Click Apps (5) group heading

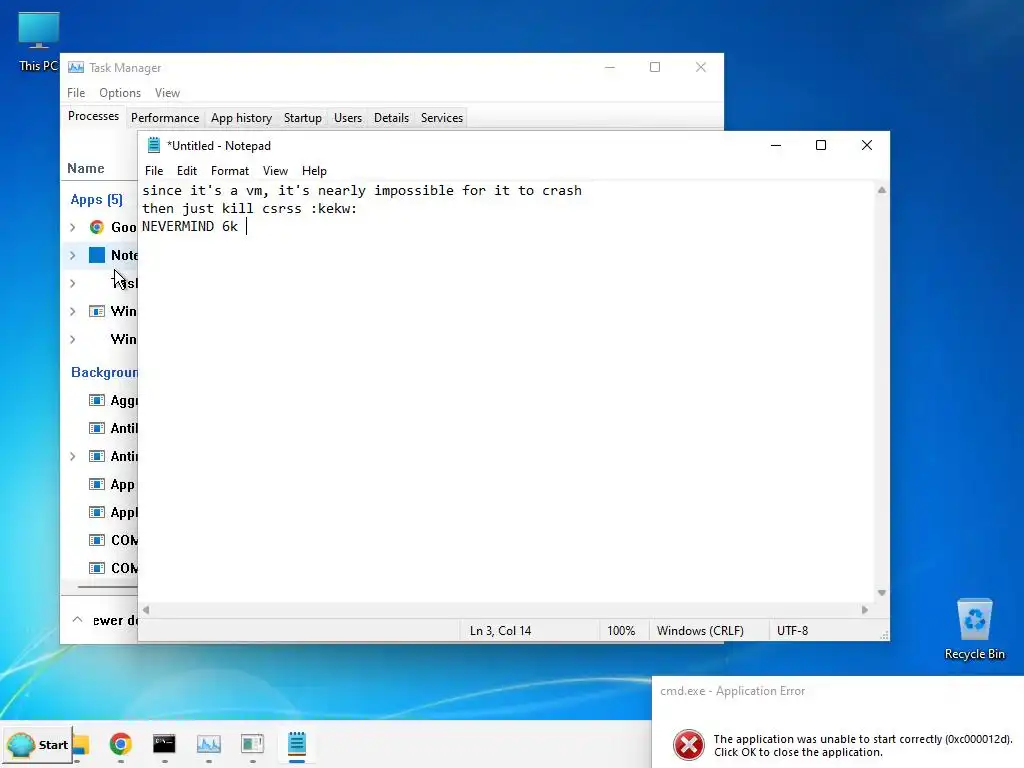point(97,199)
